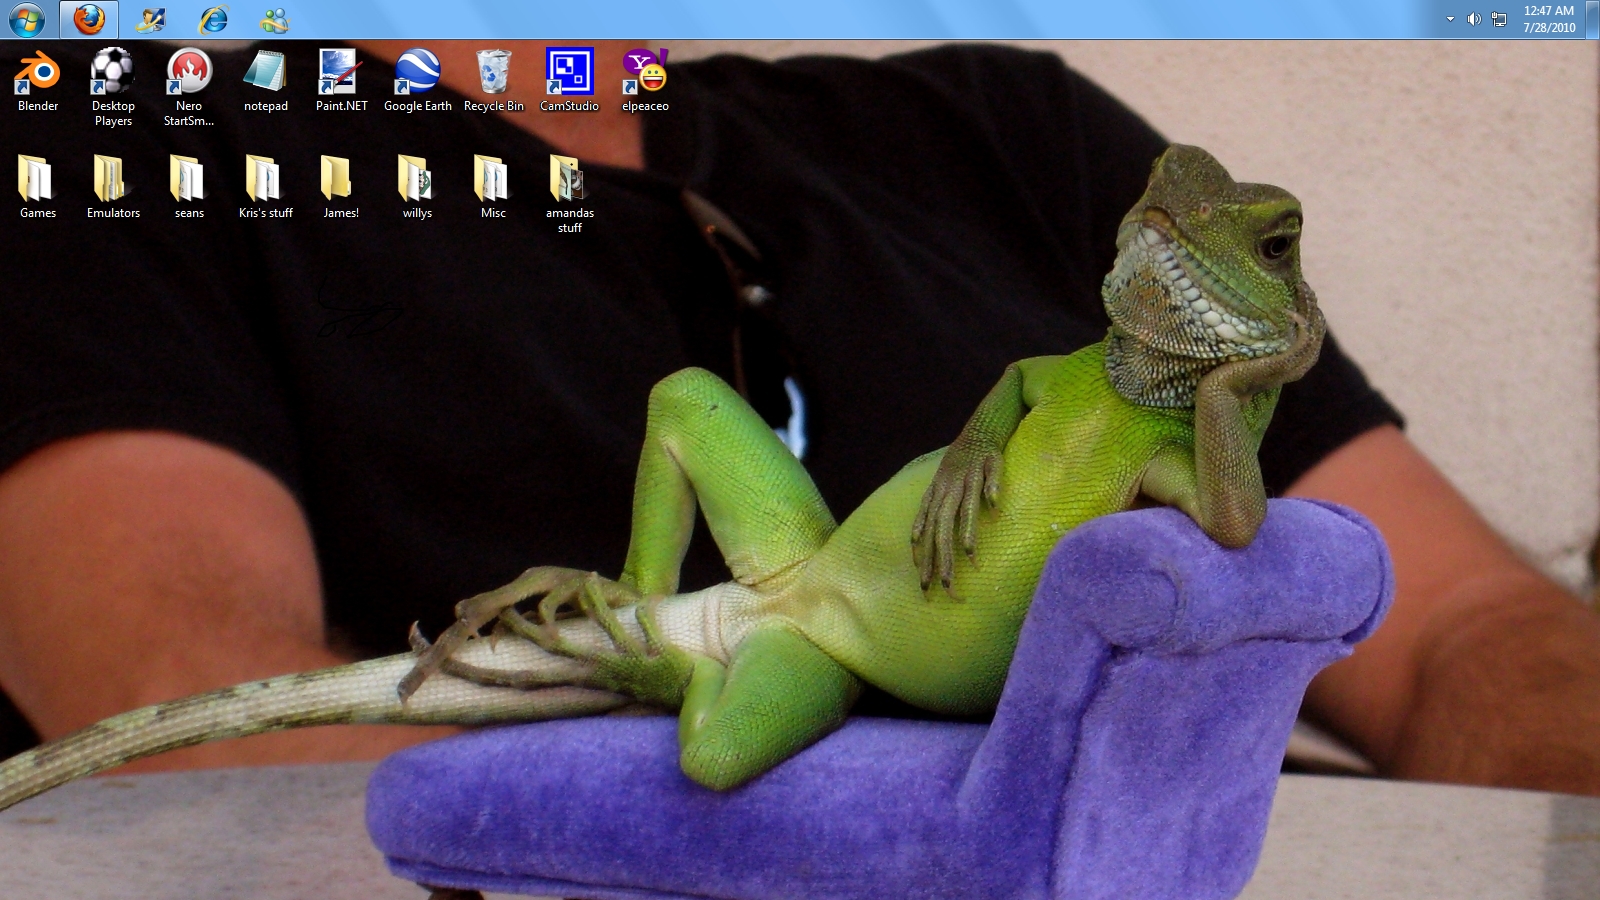This screenshot has height=900, width=1600.
Task: Click the amandas stuff folder
Action: (569, 180)
